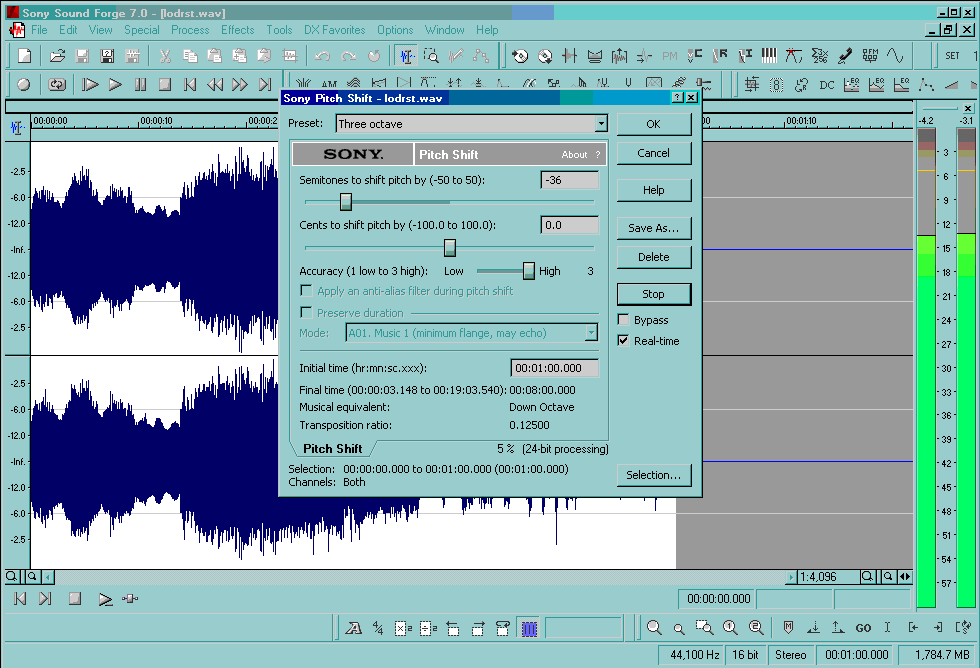Select the Edit Tool waveform cursor icon
This screenshot has height=668, width=980.
click(x=407, y=56)
